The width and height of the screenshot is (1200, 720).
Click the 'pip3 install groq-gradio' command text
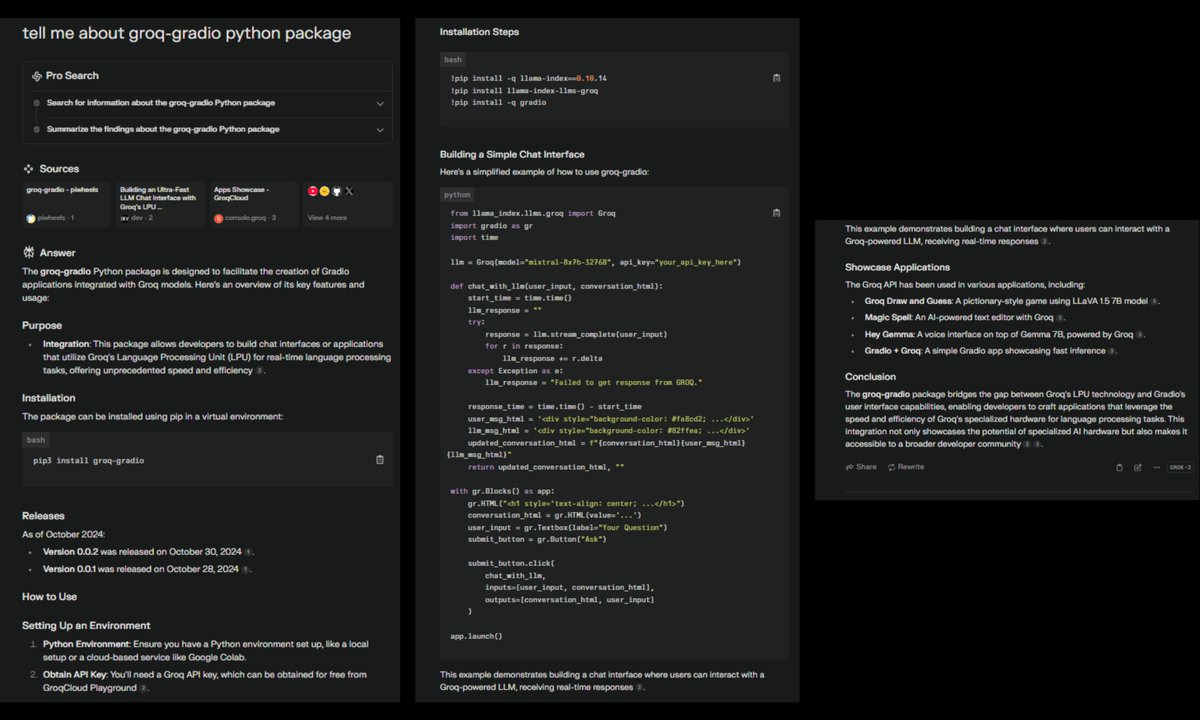click(x=89, y=461)
